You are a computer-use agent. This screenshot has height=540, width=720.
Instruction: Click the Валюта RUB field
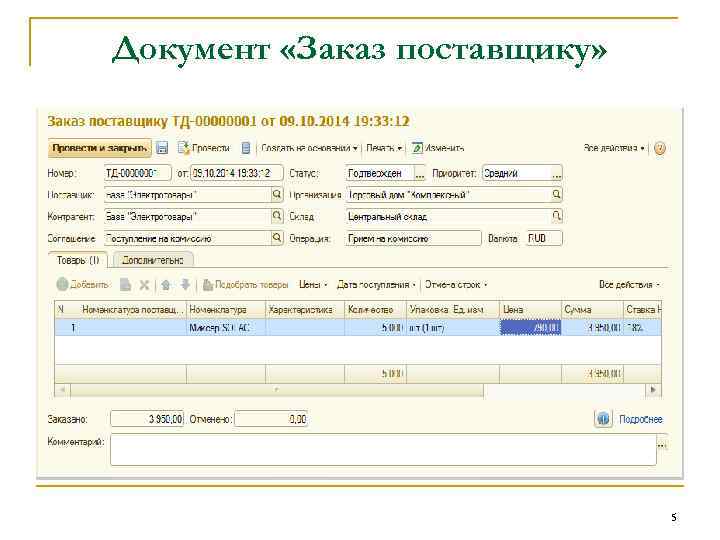(544, 238)
